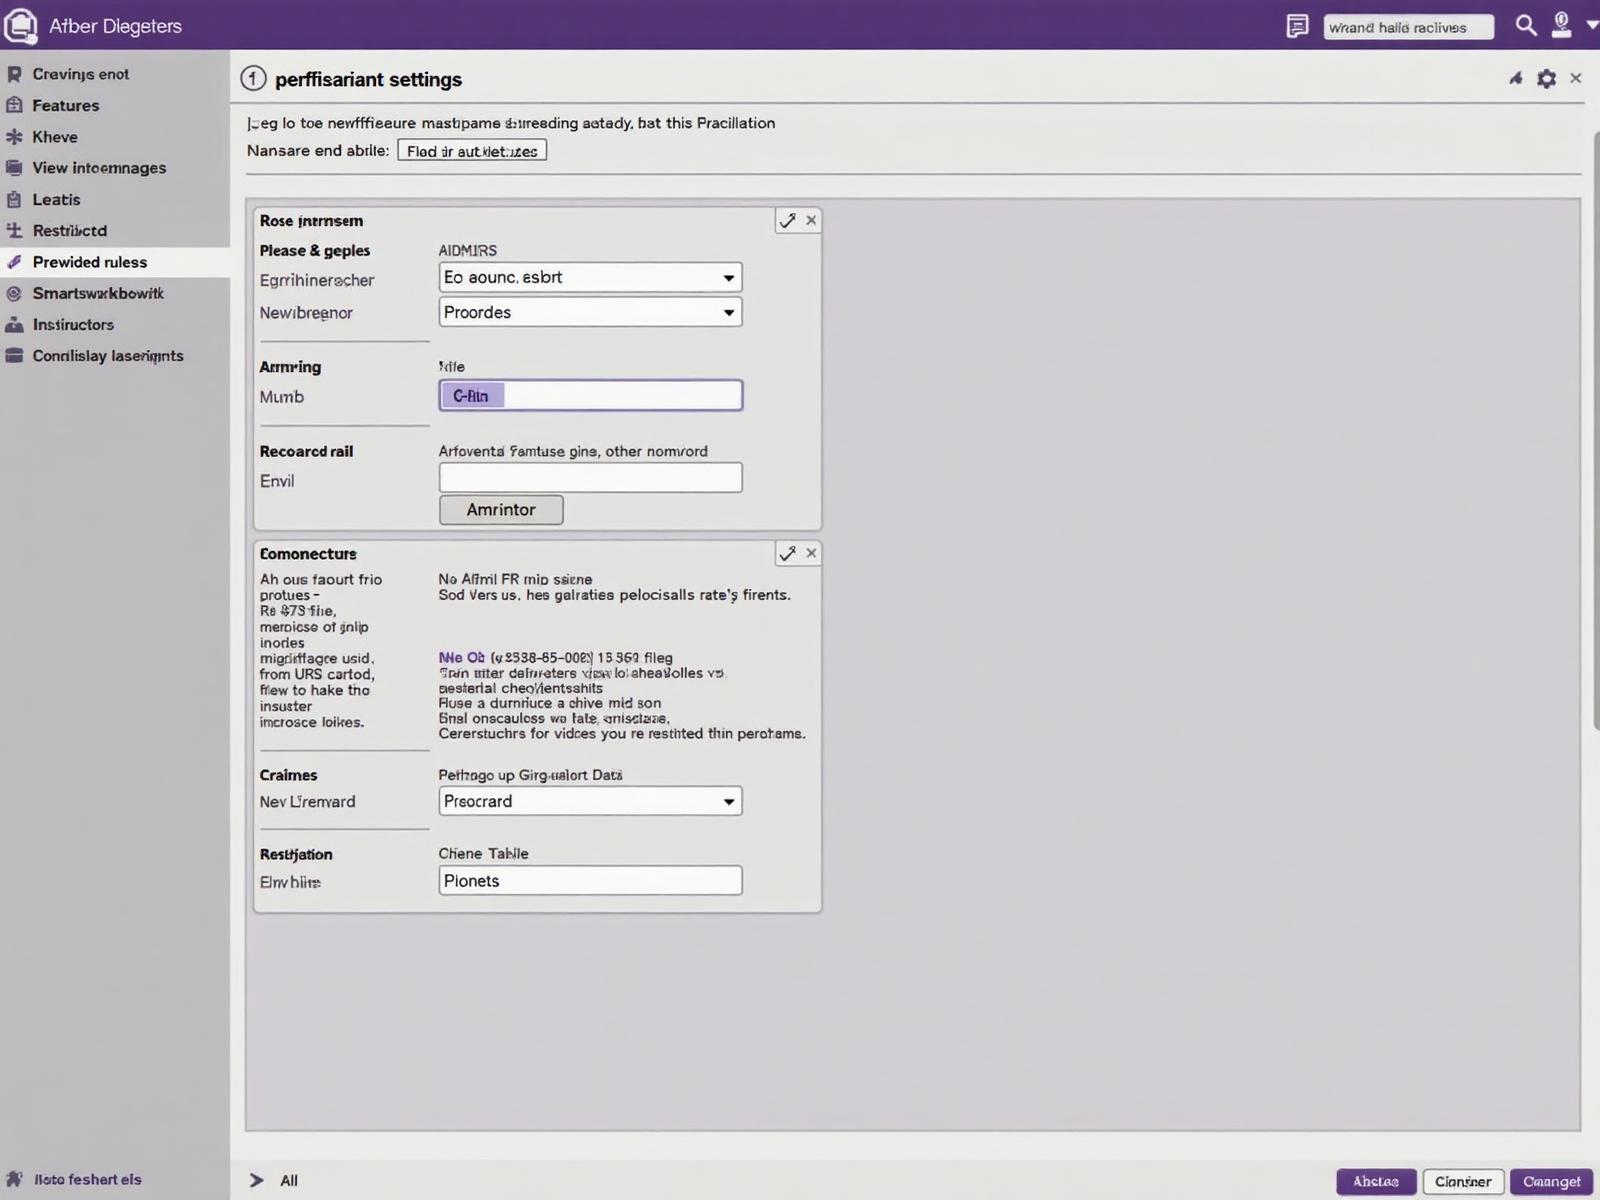
Task: Click the Smartswarkbowitk sidebar icon
Action: 14,293
